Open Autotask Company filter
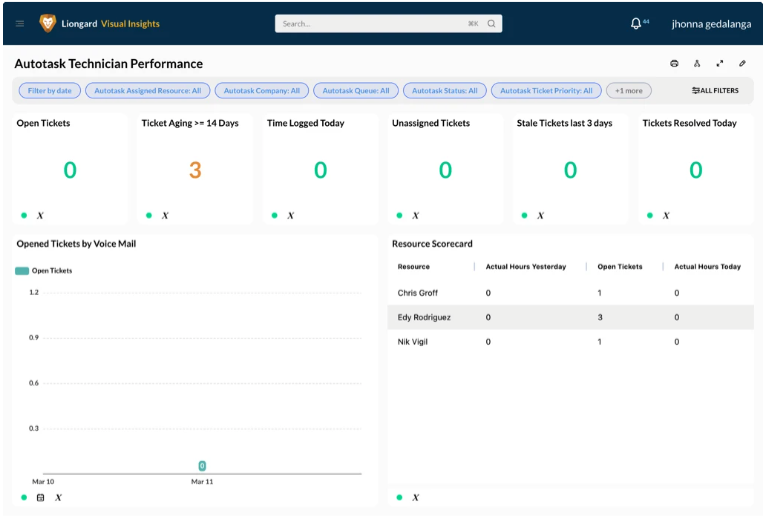The image size is (765, 530). [262, 90]
